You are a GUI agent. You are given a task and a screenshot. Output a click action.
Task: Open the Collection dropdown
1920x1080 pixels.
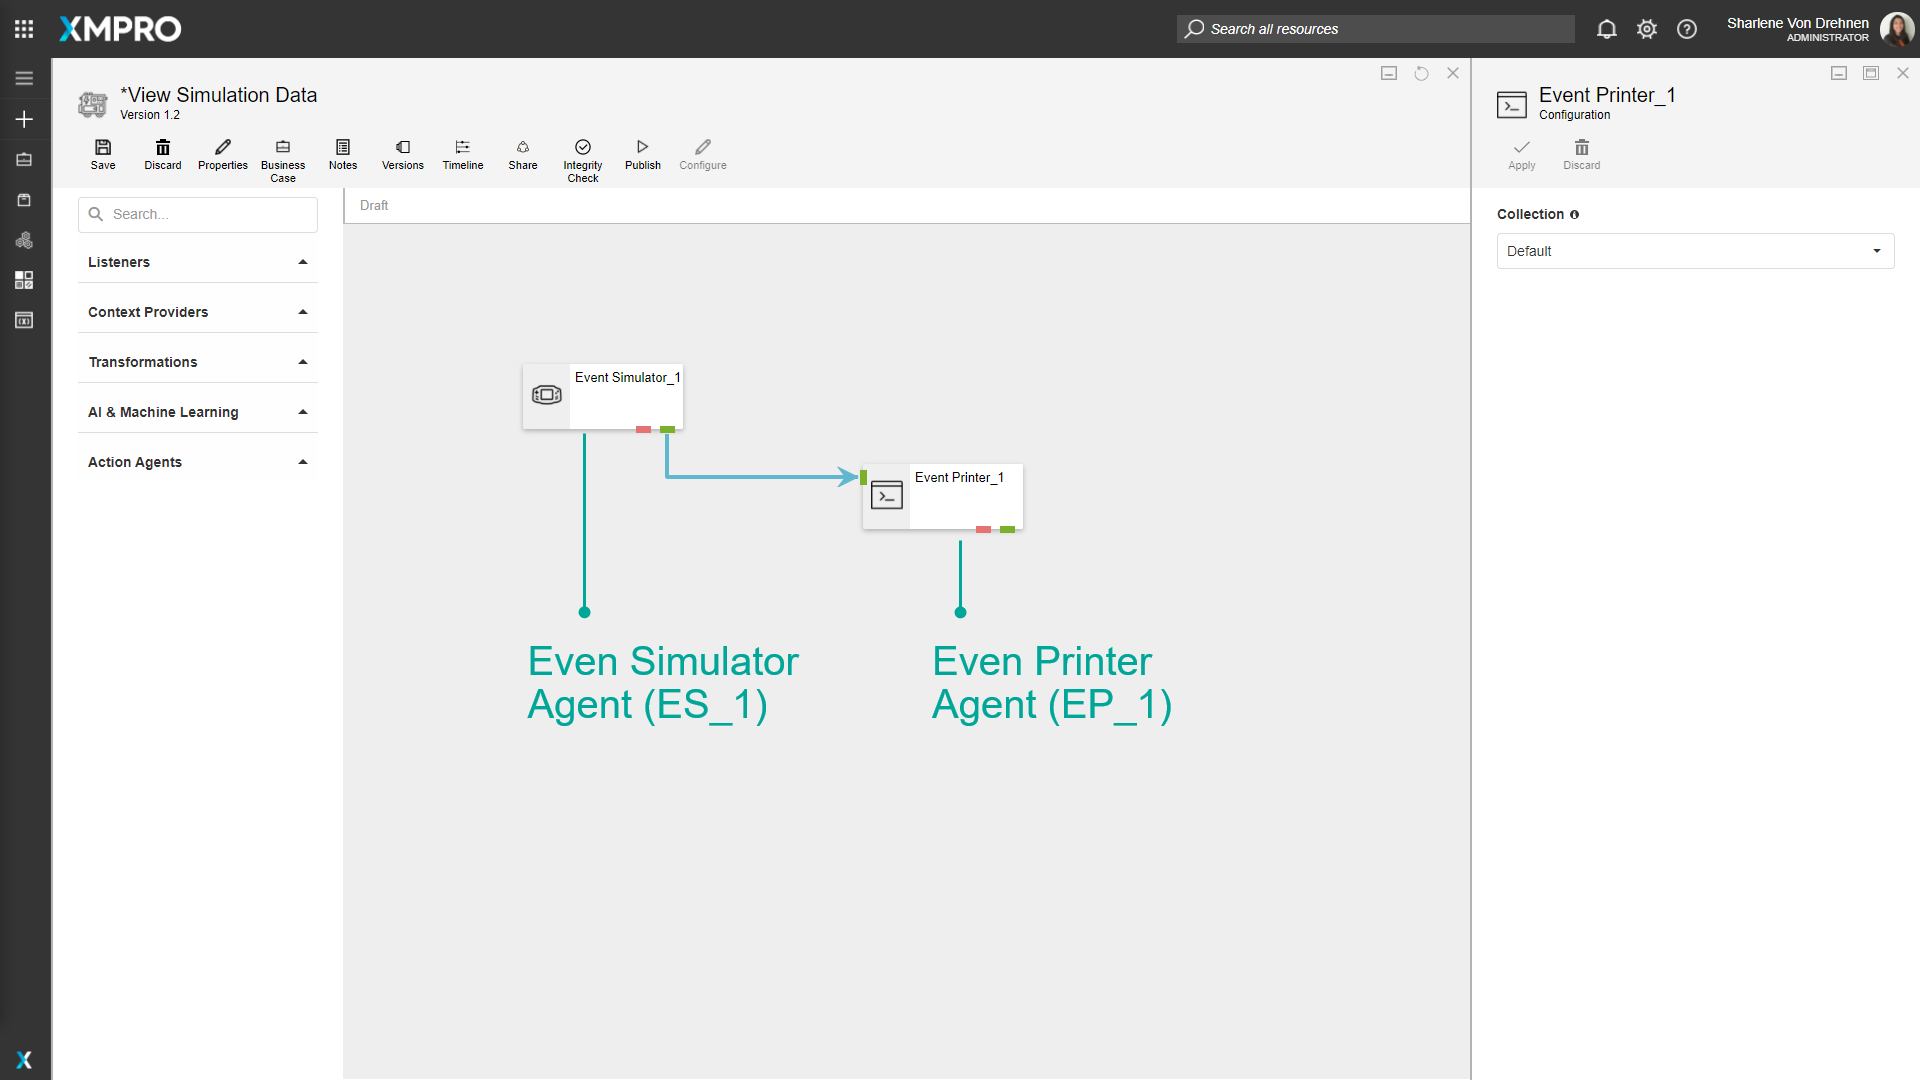[1695, 251]
